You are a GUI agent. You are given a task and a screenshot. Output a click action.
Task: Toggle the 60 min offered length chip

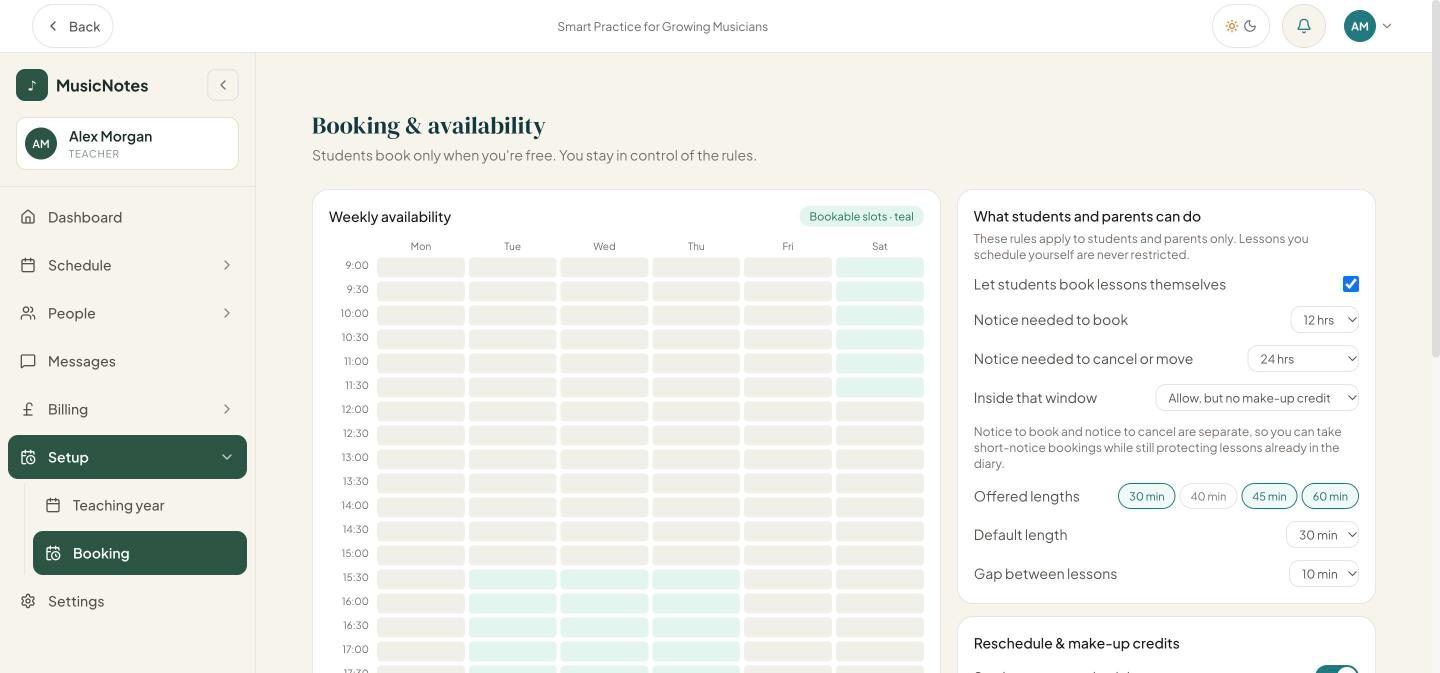tap(1330, 496)
